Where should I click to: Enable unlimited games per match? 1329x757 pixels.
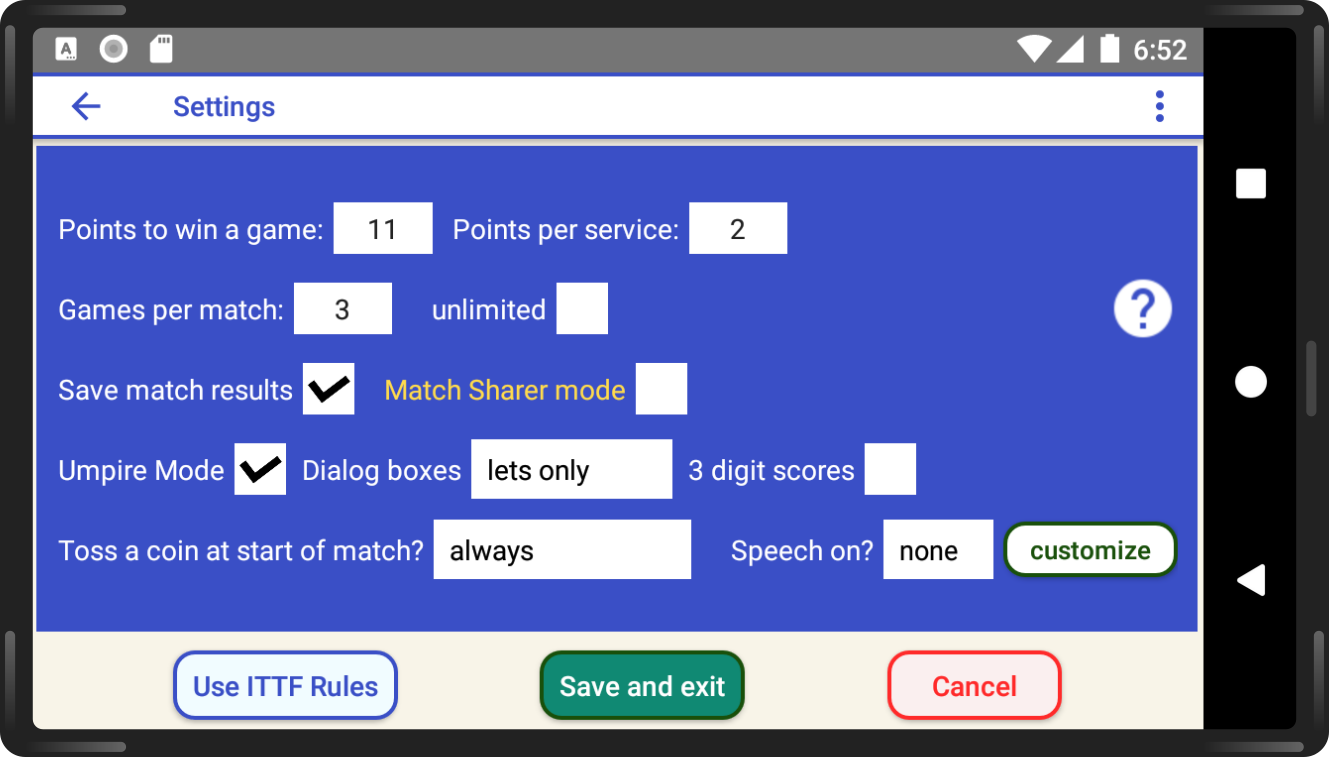point(582,308)
